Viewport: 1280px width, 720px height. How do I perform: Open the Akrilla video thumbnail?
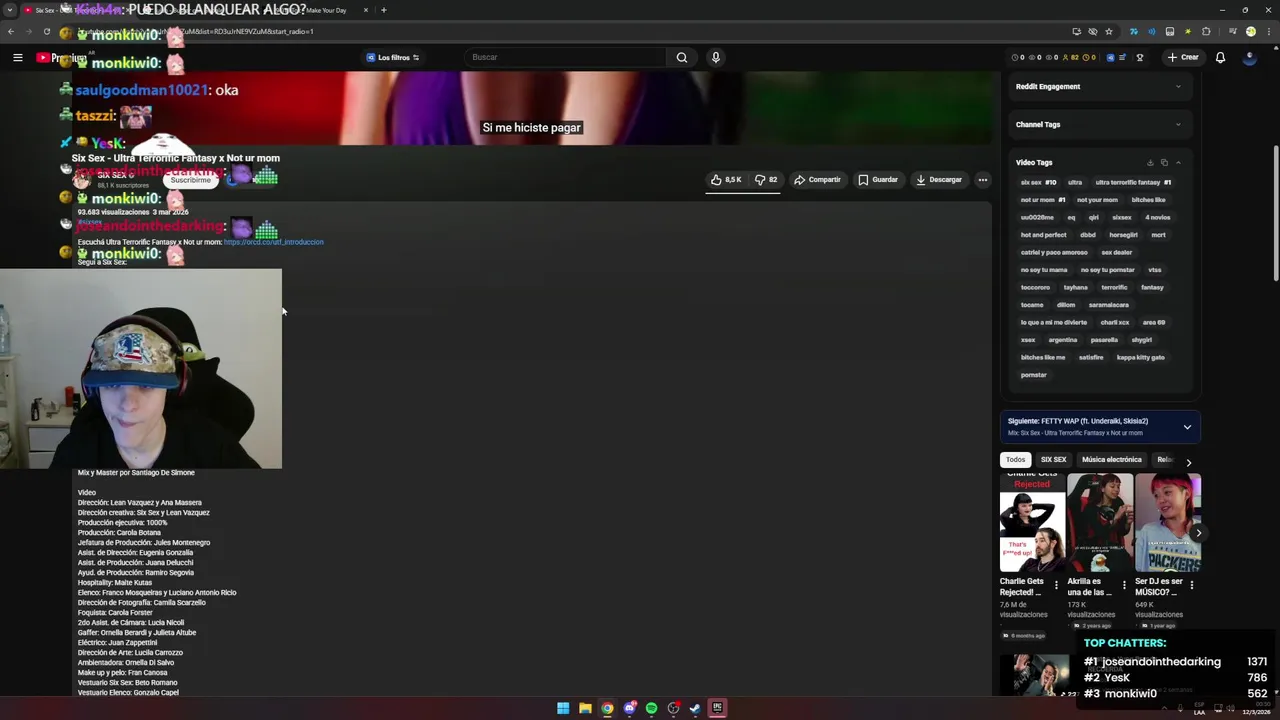click(x=1100, y=523)
